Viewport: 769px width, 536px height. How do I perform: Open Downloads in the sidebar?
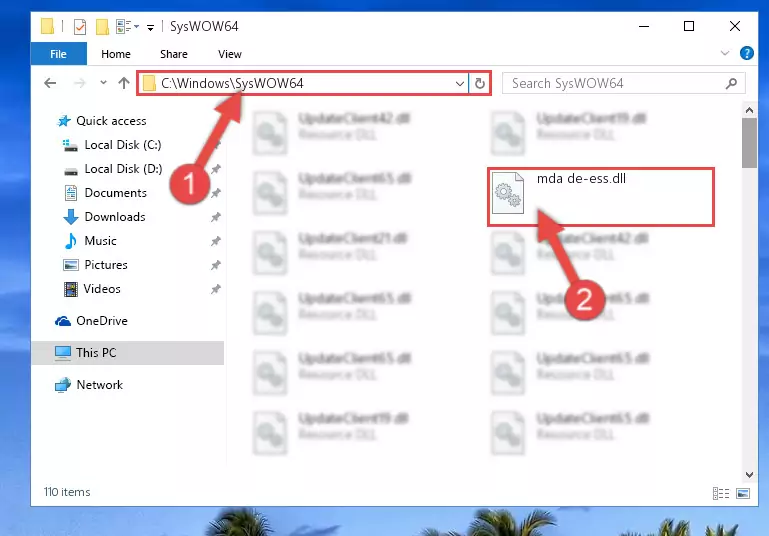(115, 217)
